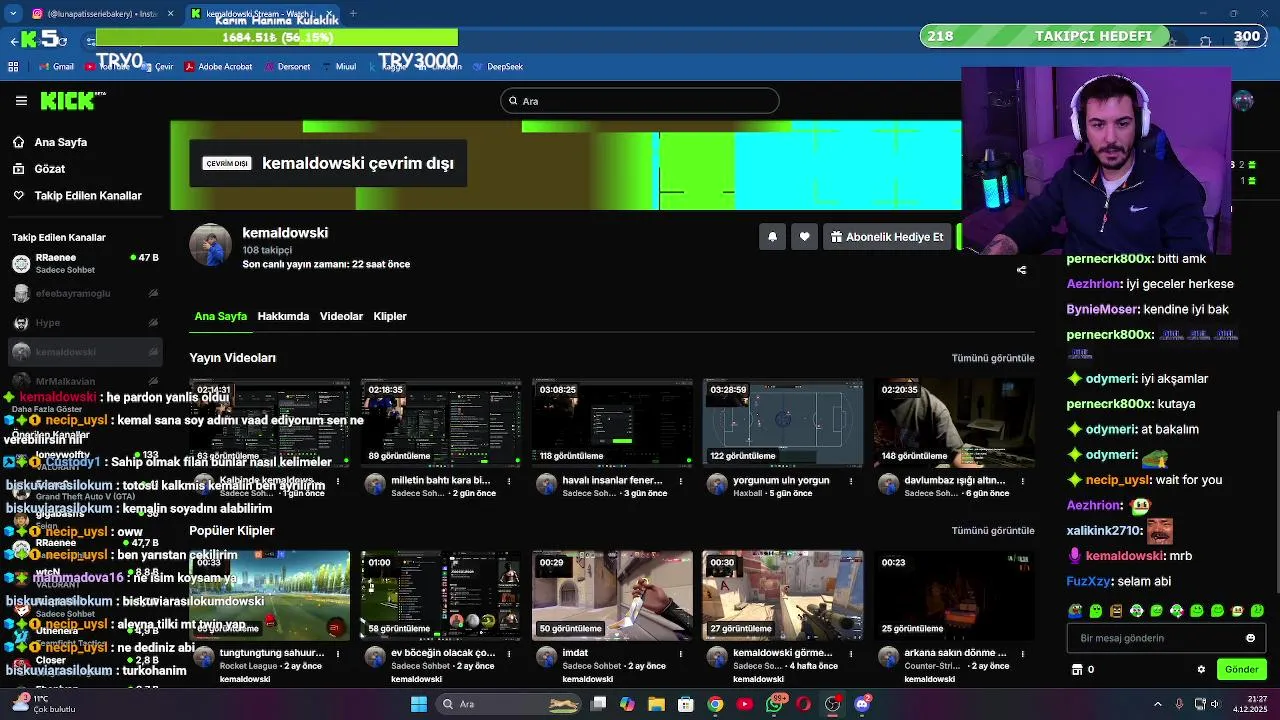Switch to the Klipler tab
Image resolution: width=1280 pixels, height=720 pixels.
[x=390, y=316]
